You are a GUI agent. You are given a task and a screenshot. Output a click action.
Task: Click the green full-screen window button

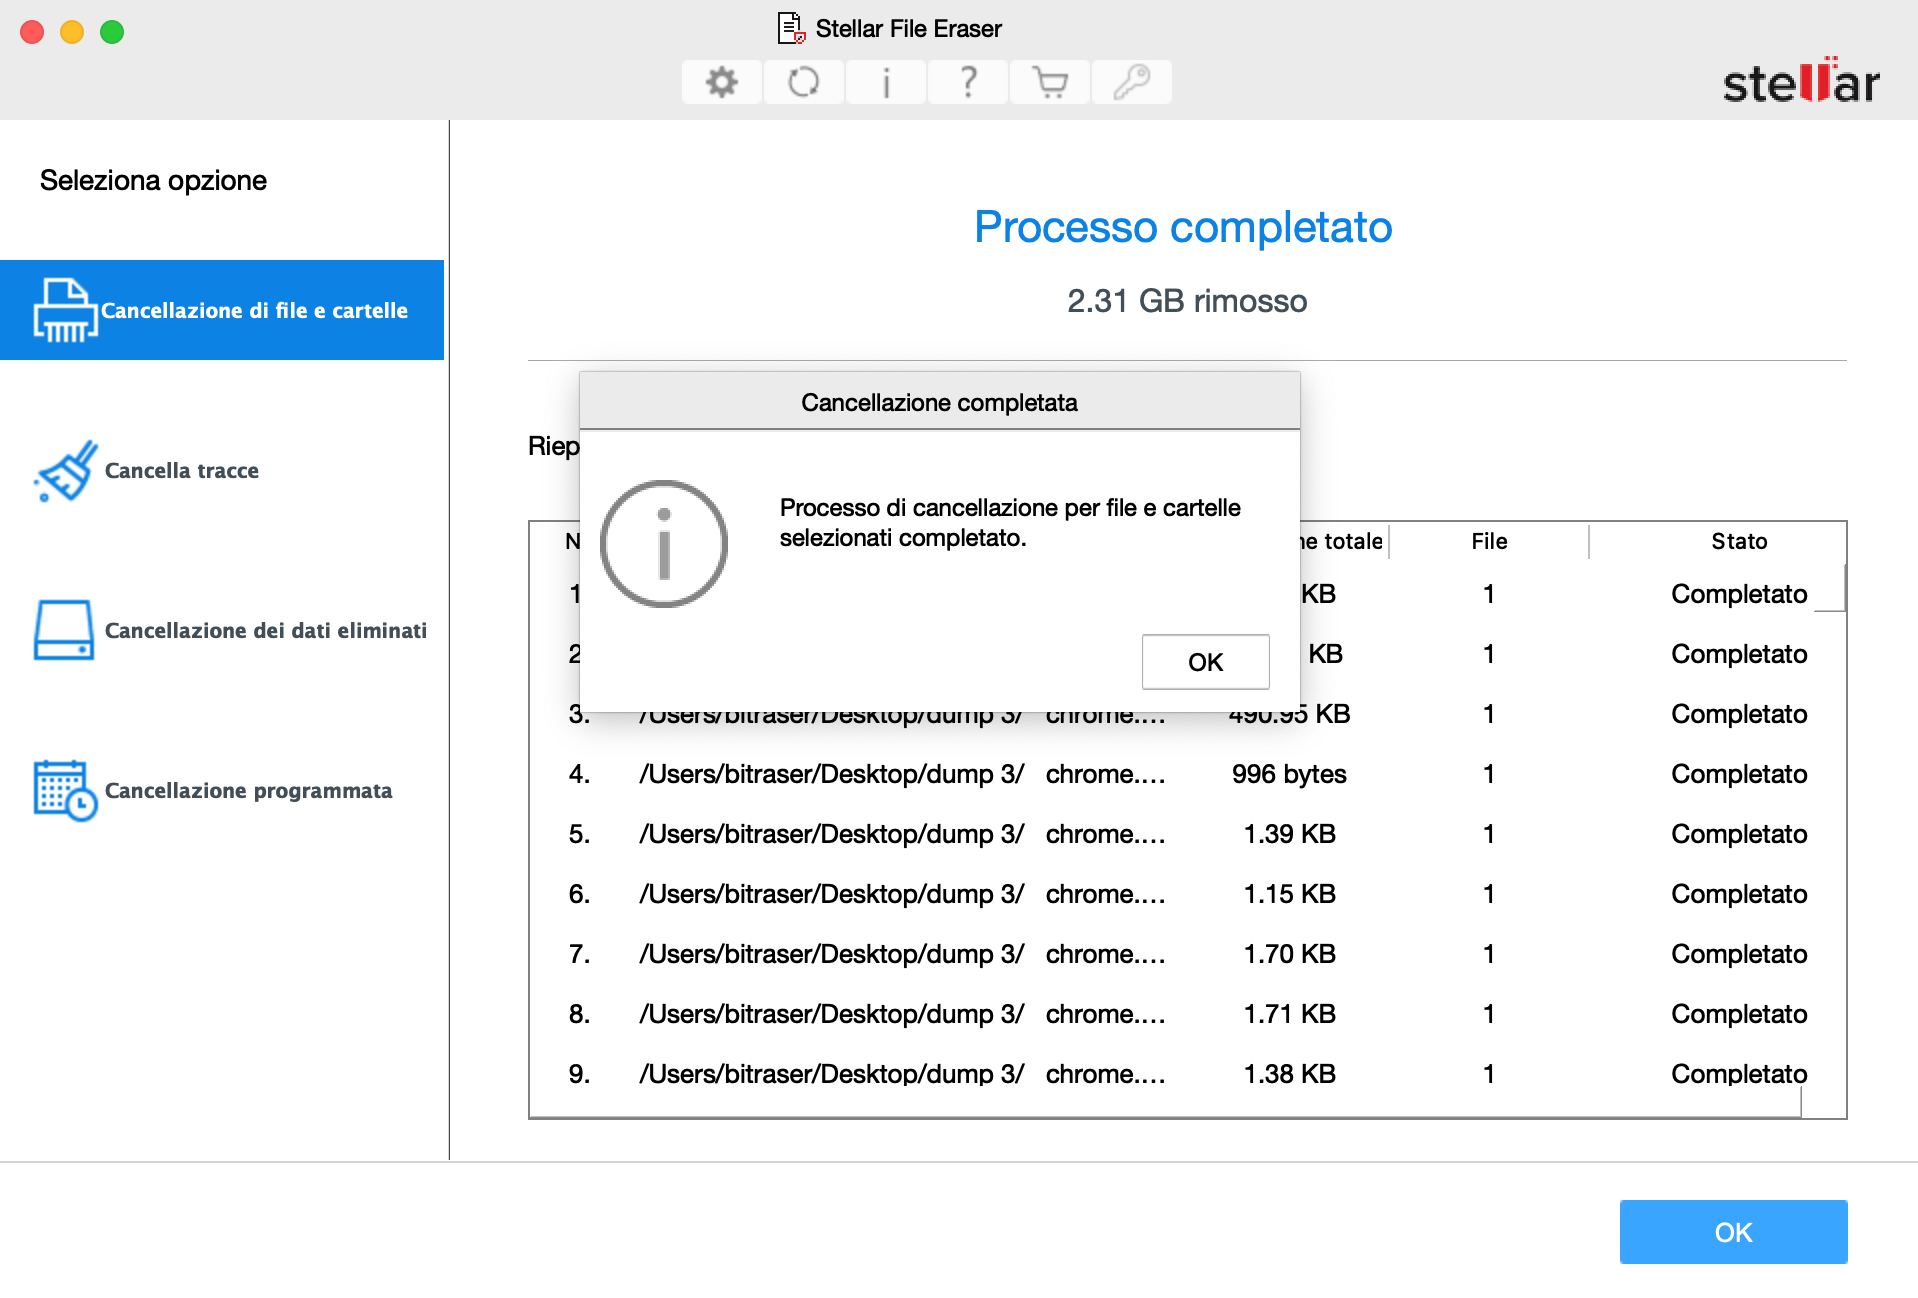[x=112, y=32]
